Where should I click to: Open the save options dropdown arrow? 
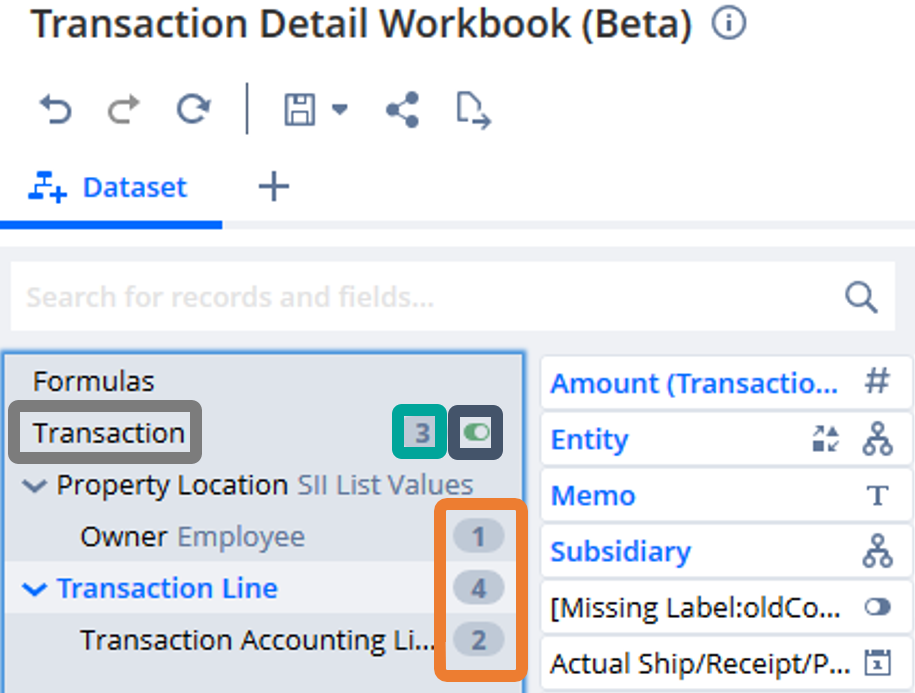pos(339,109)
